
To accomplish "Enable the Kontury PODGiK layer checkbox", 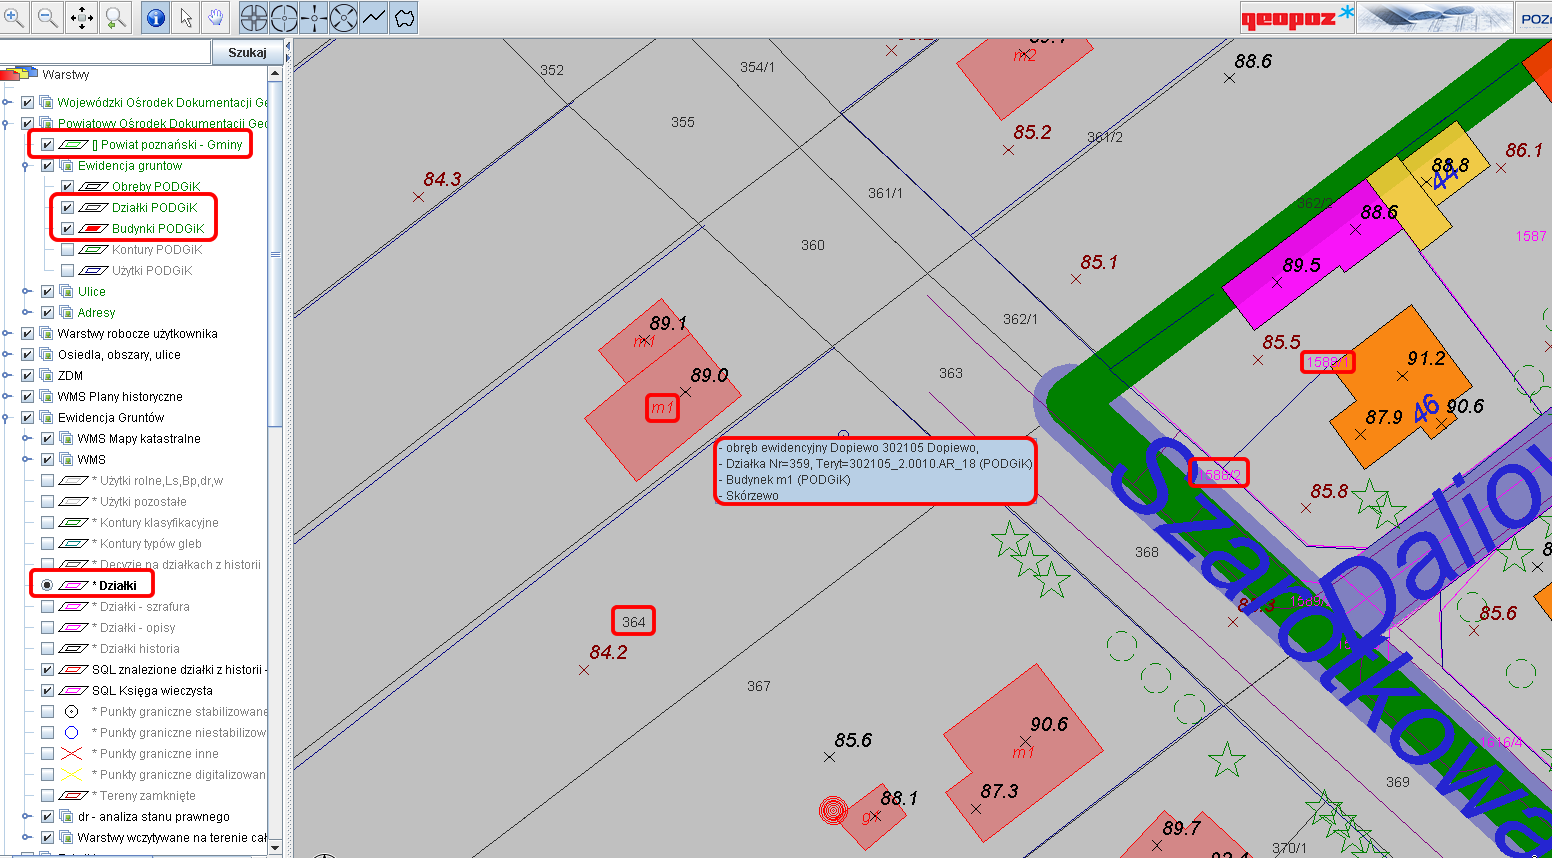I will pos(67,250).
